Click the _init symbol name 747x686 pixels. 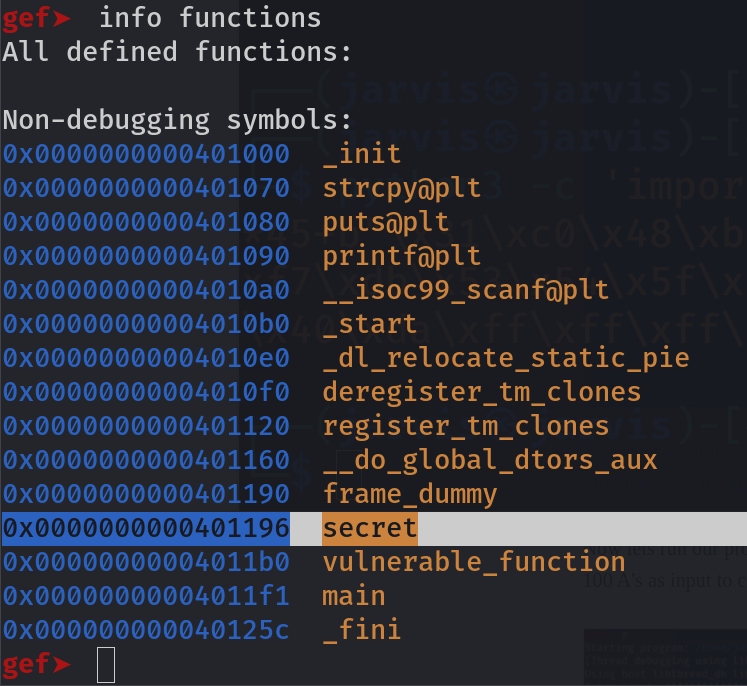pos(361,154)
